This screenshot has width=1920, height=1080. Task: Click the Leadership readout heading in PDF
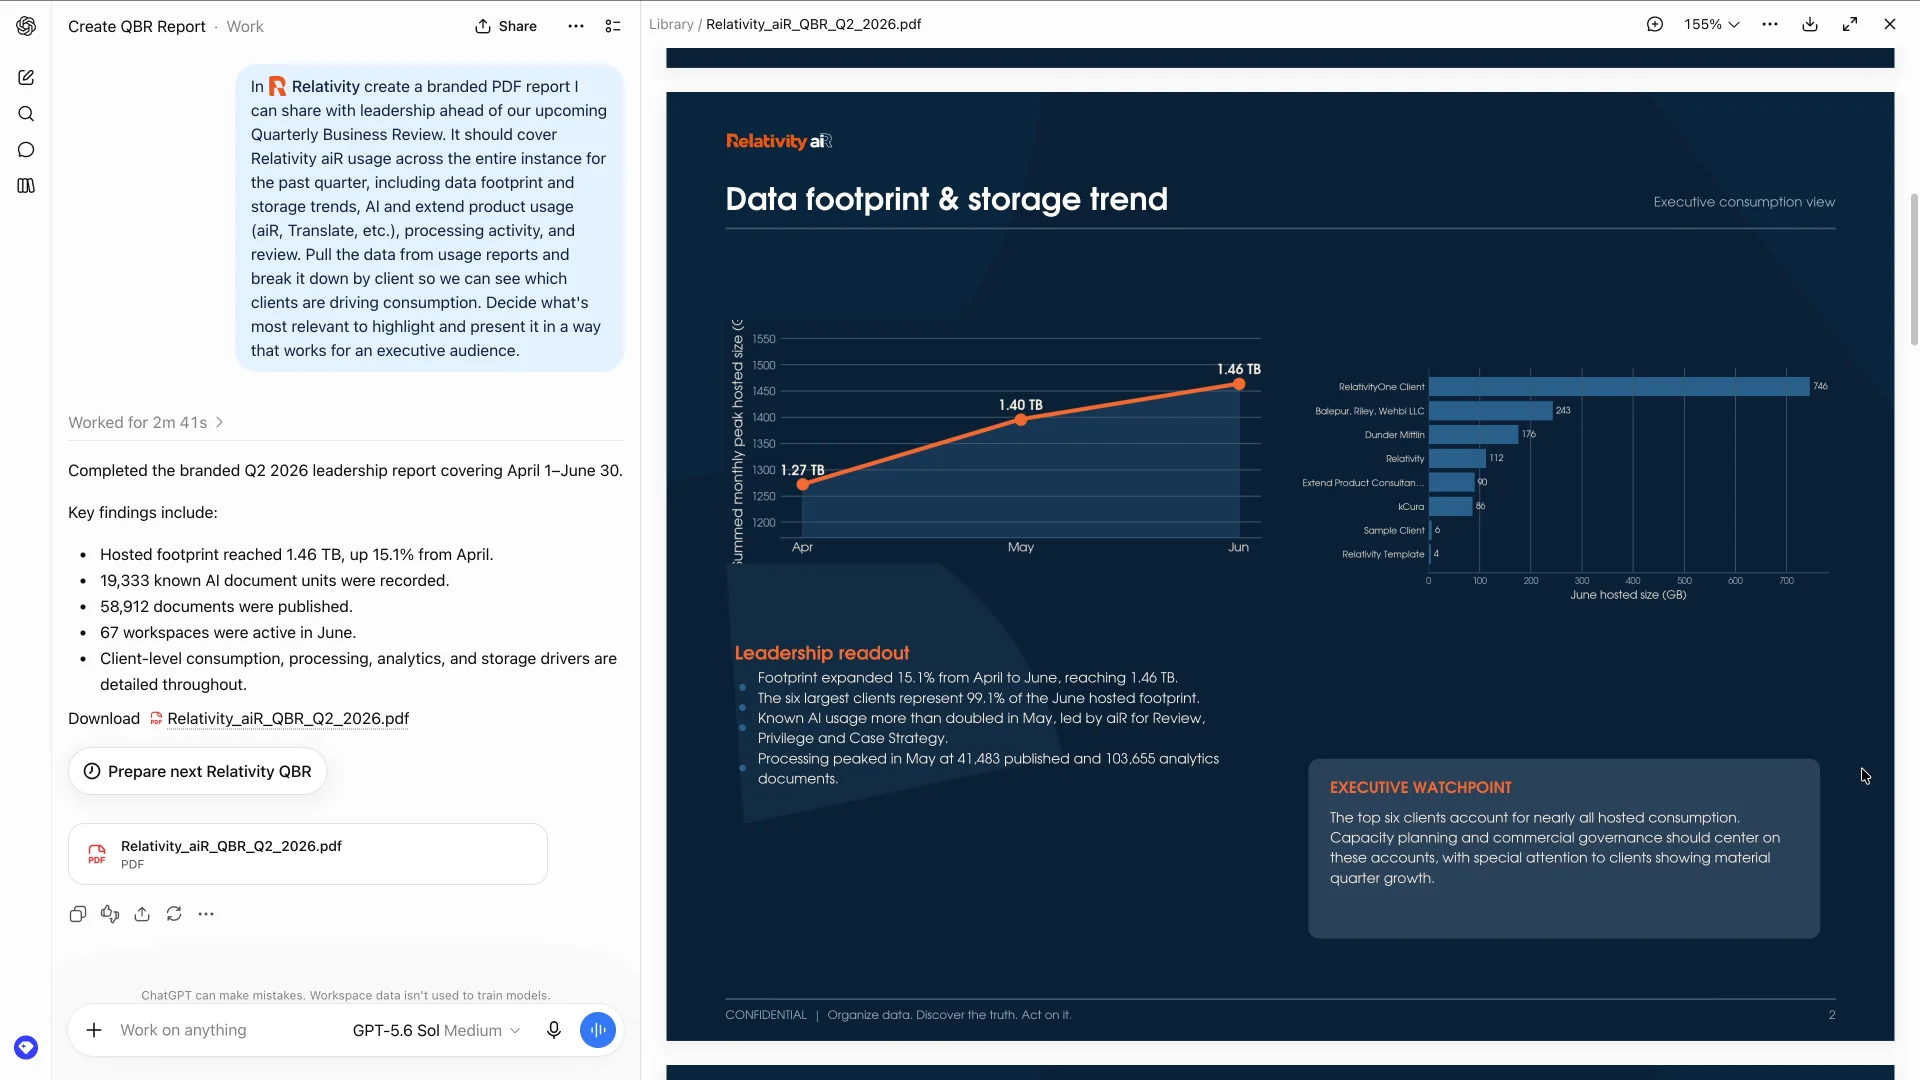coord(822,653)
